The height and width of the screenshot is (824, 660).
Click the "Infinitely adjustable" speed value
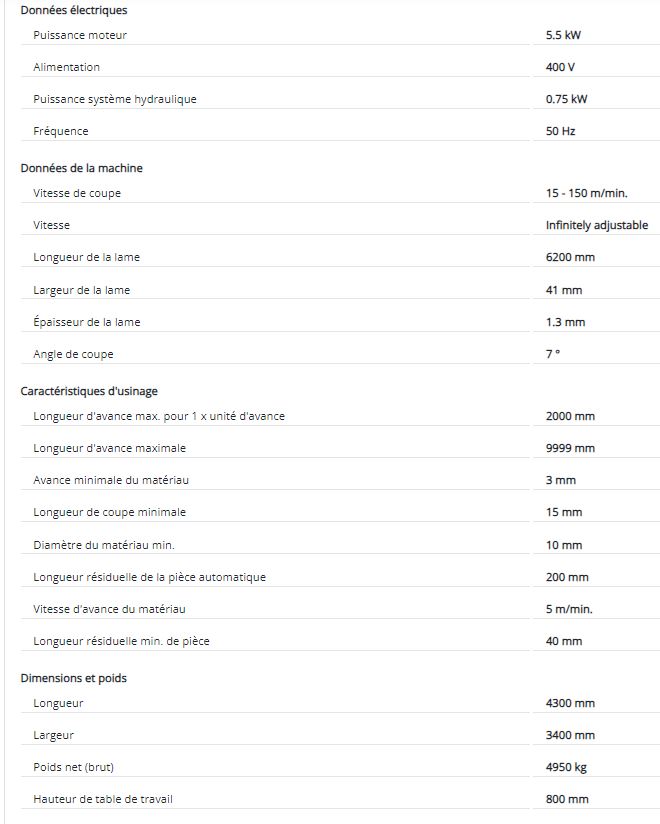pyautogui.click(x=597, y=225)
